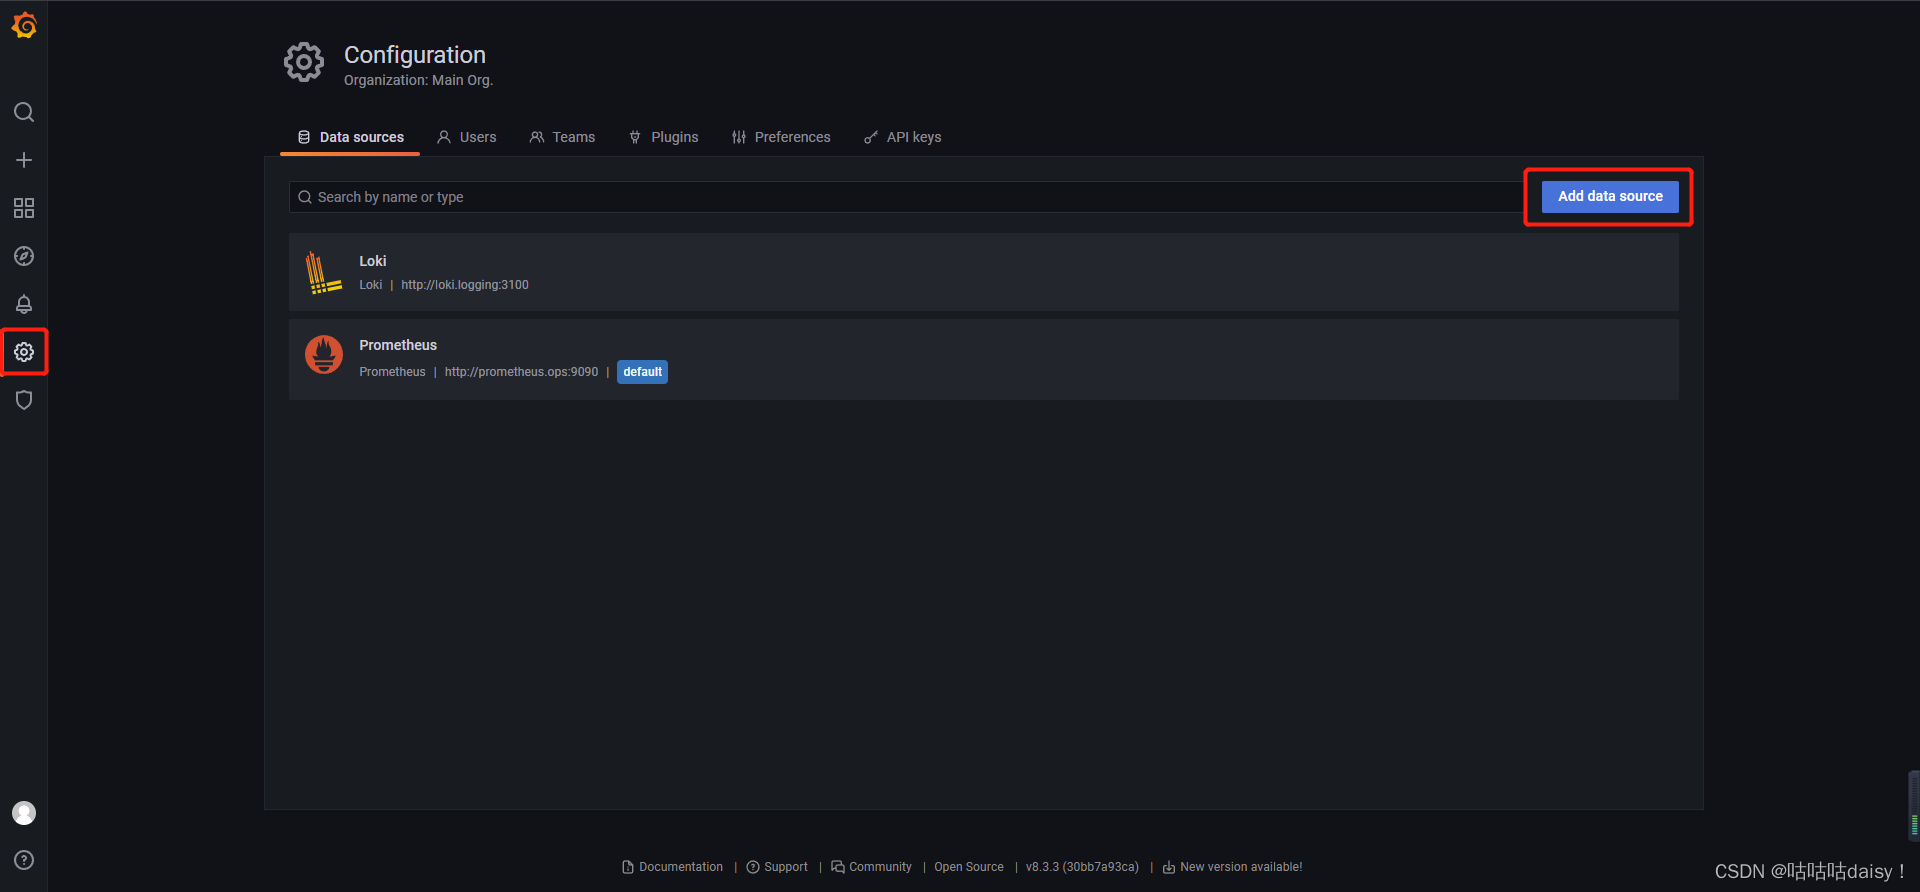Click the Prometheus flame logo
Screen dimensions: 1920x892
click(323, 354)
